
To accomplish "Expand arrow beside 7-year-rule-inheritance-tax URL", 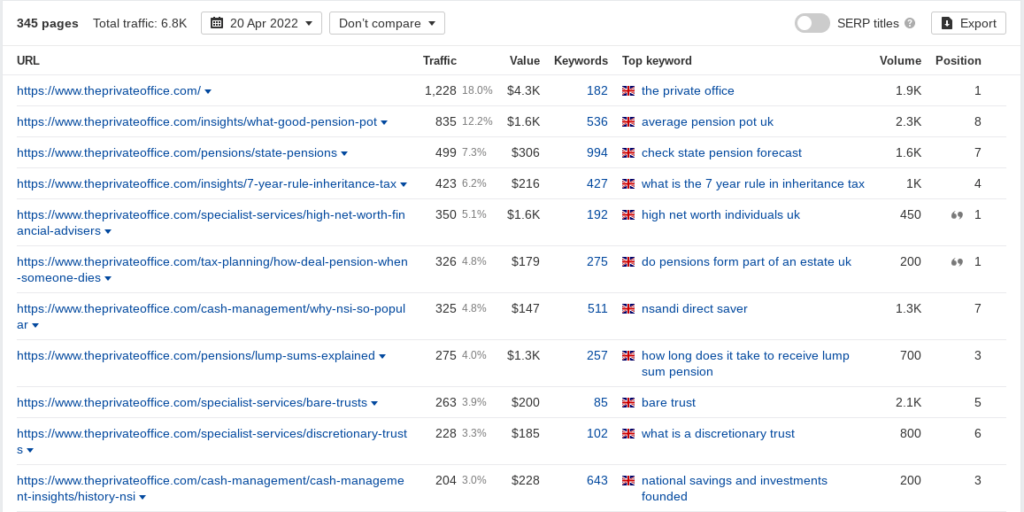I will 404,185.
